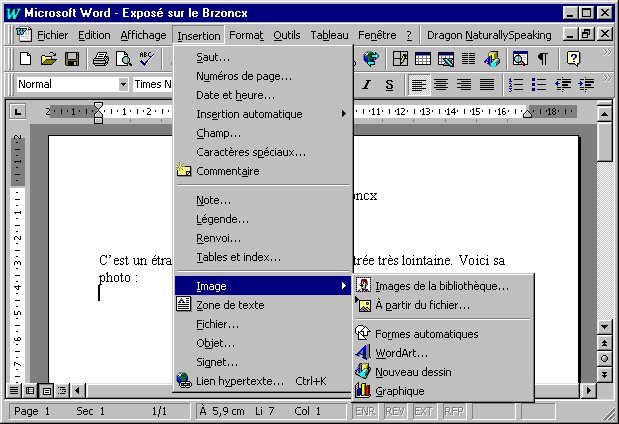Go to the previous page button
619x424 pixels.
[x=604, y=343]
